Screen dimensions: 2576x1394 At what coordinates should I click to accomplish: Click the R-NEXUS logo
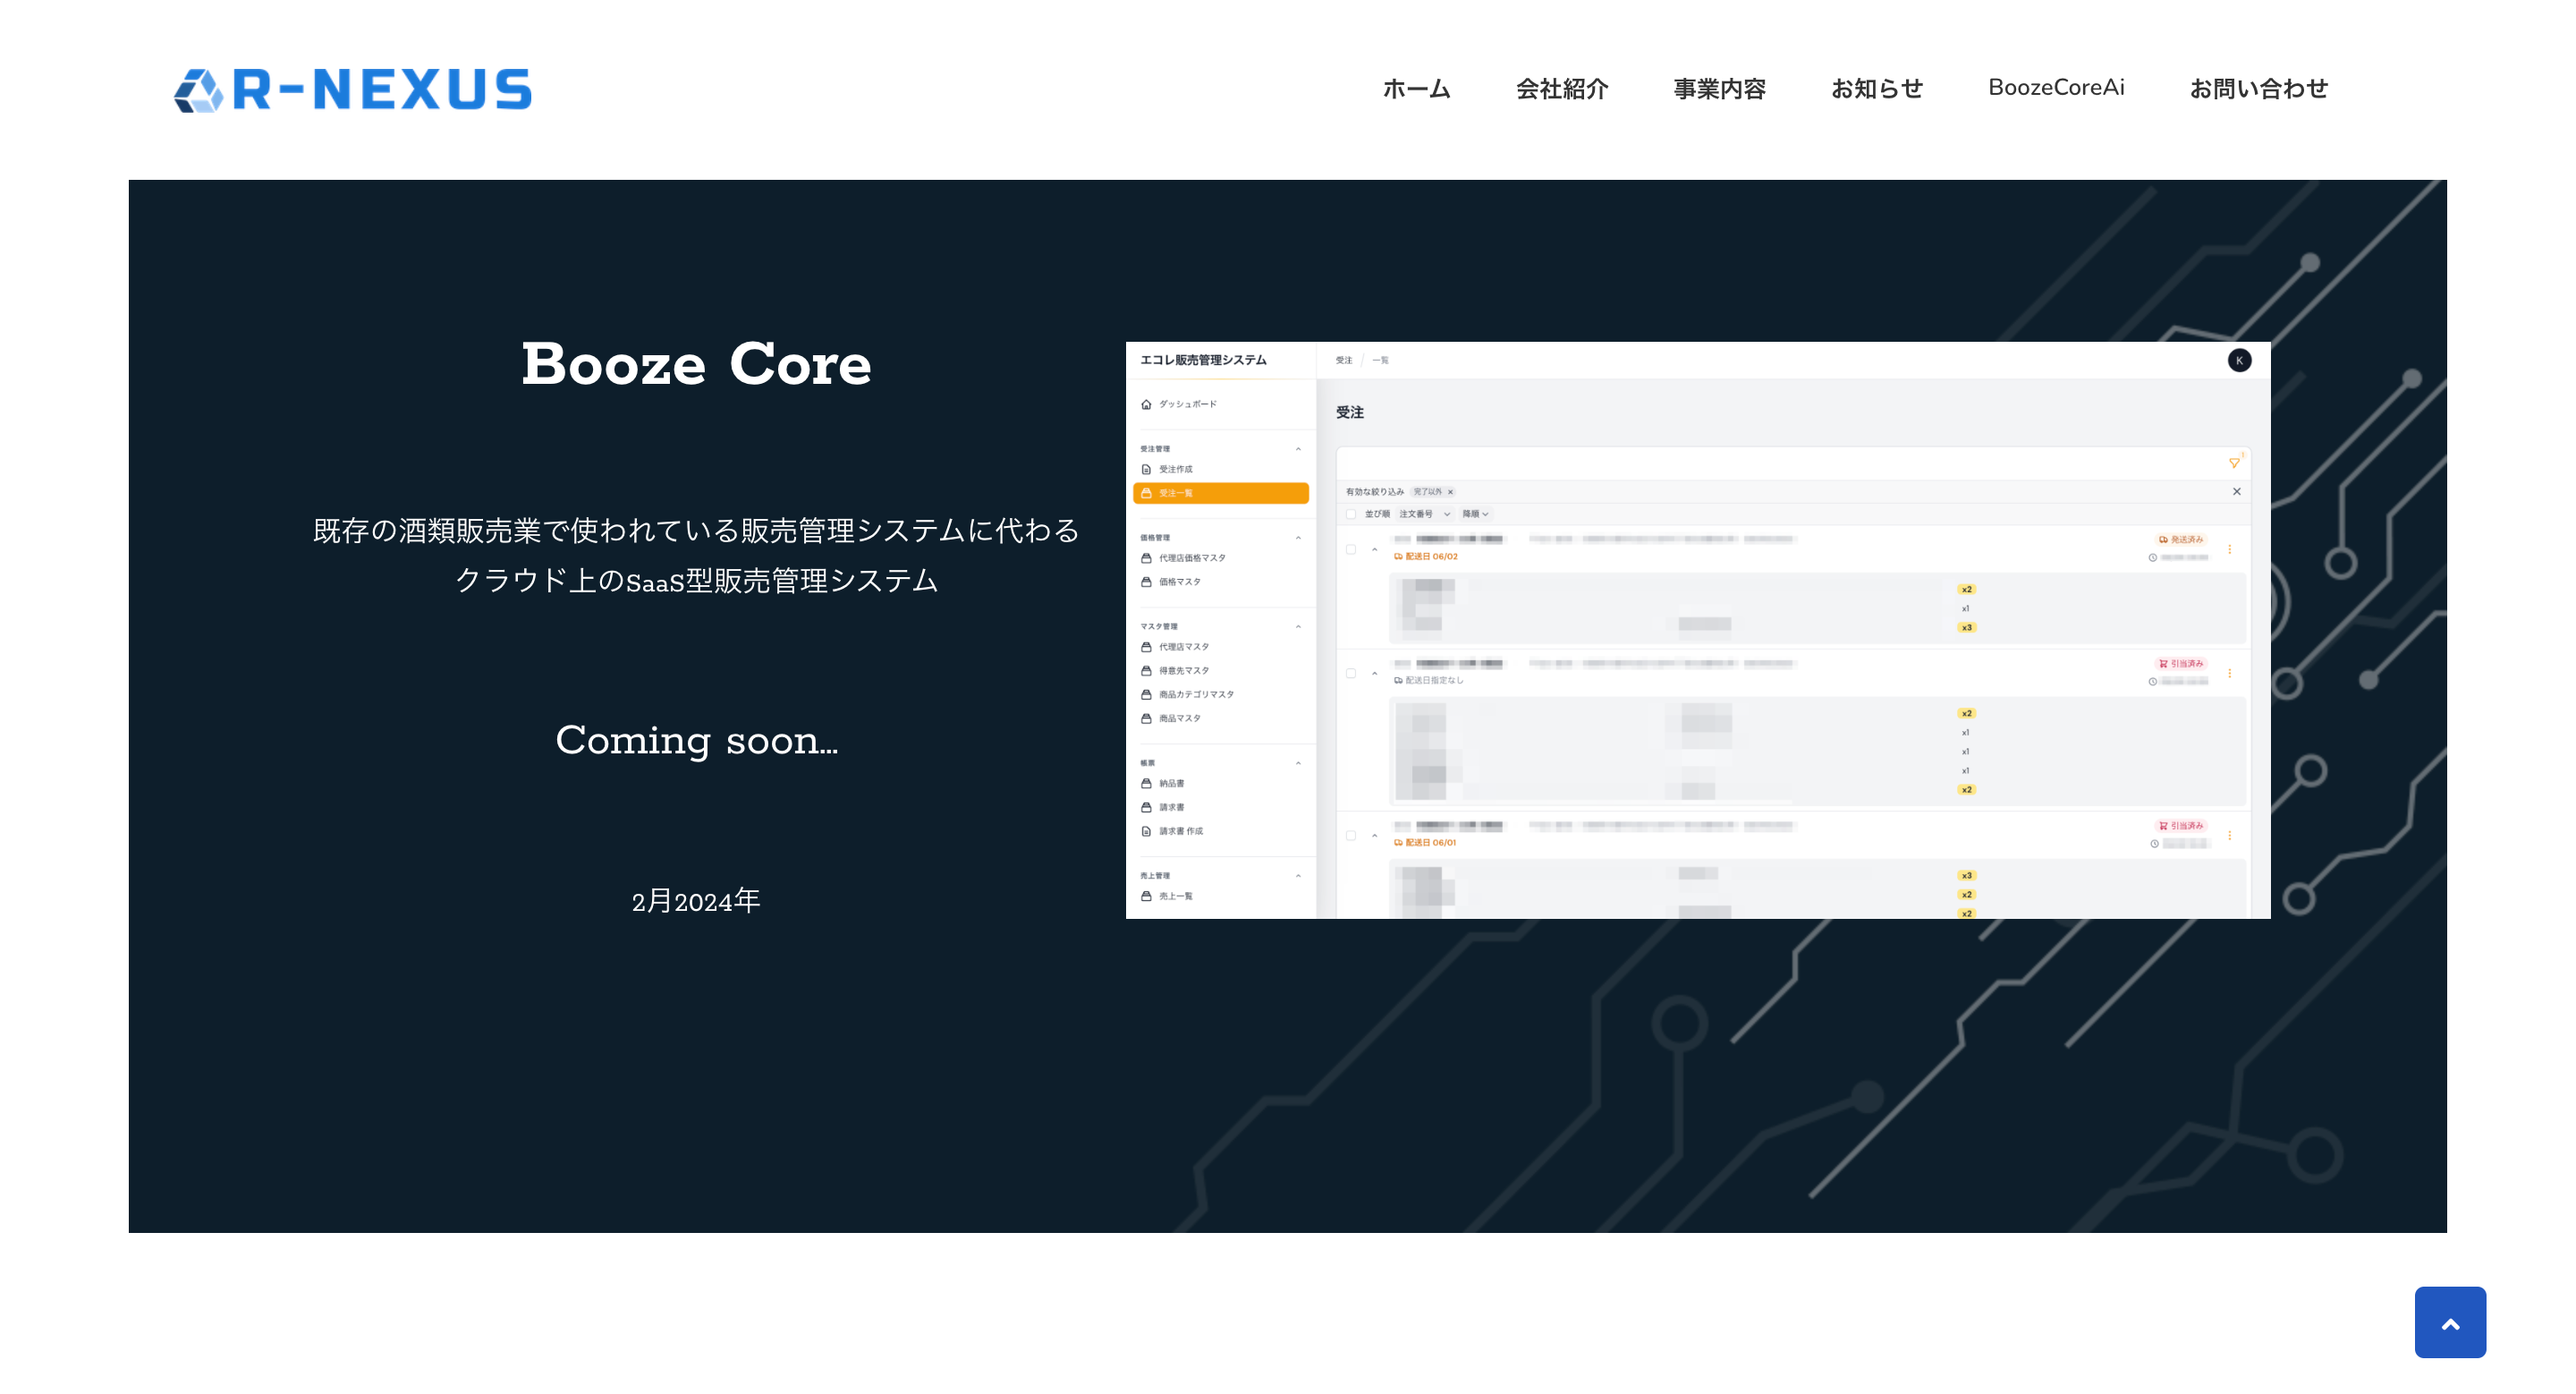353,90
